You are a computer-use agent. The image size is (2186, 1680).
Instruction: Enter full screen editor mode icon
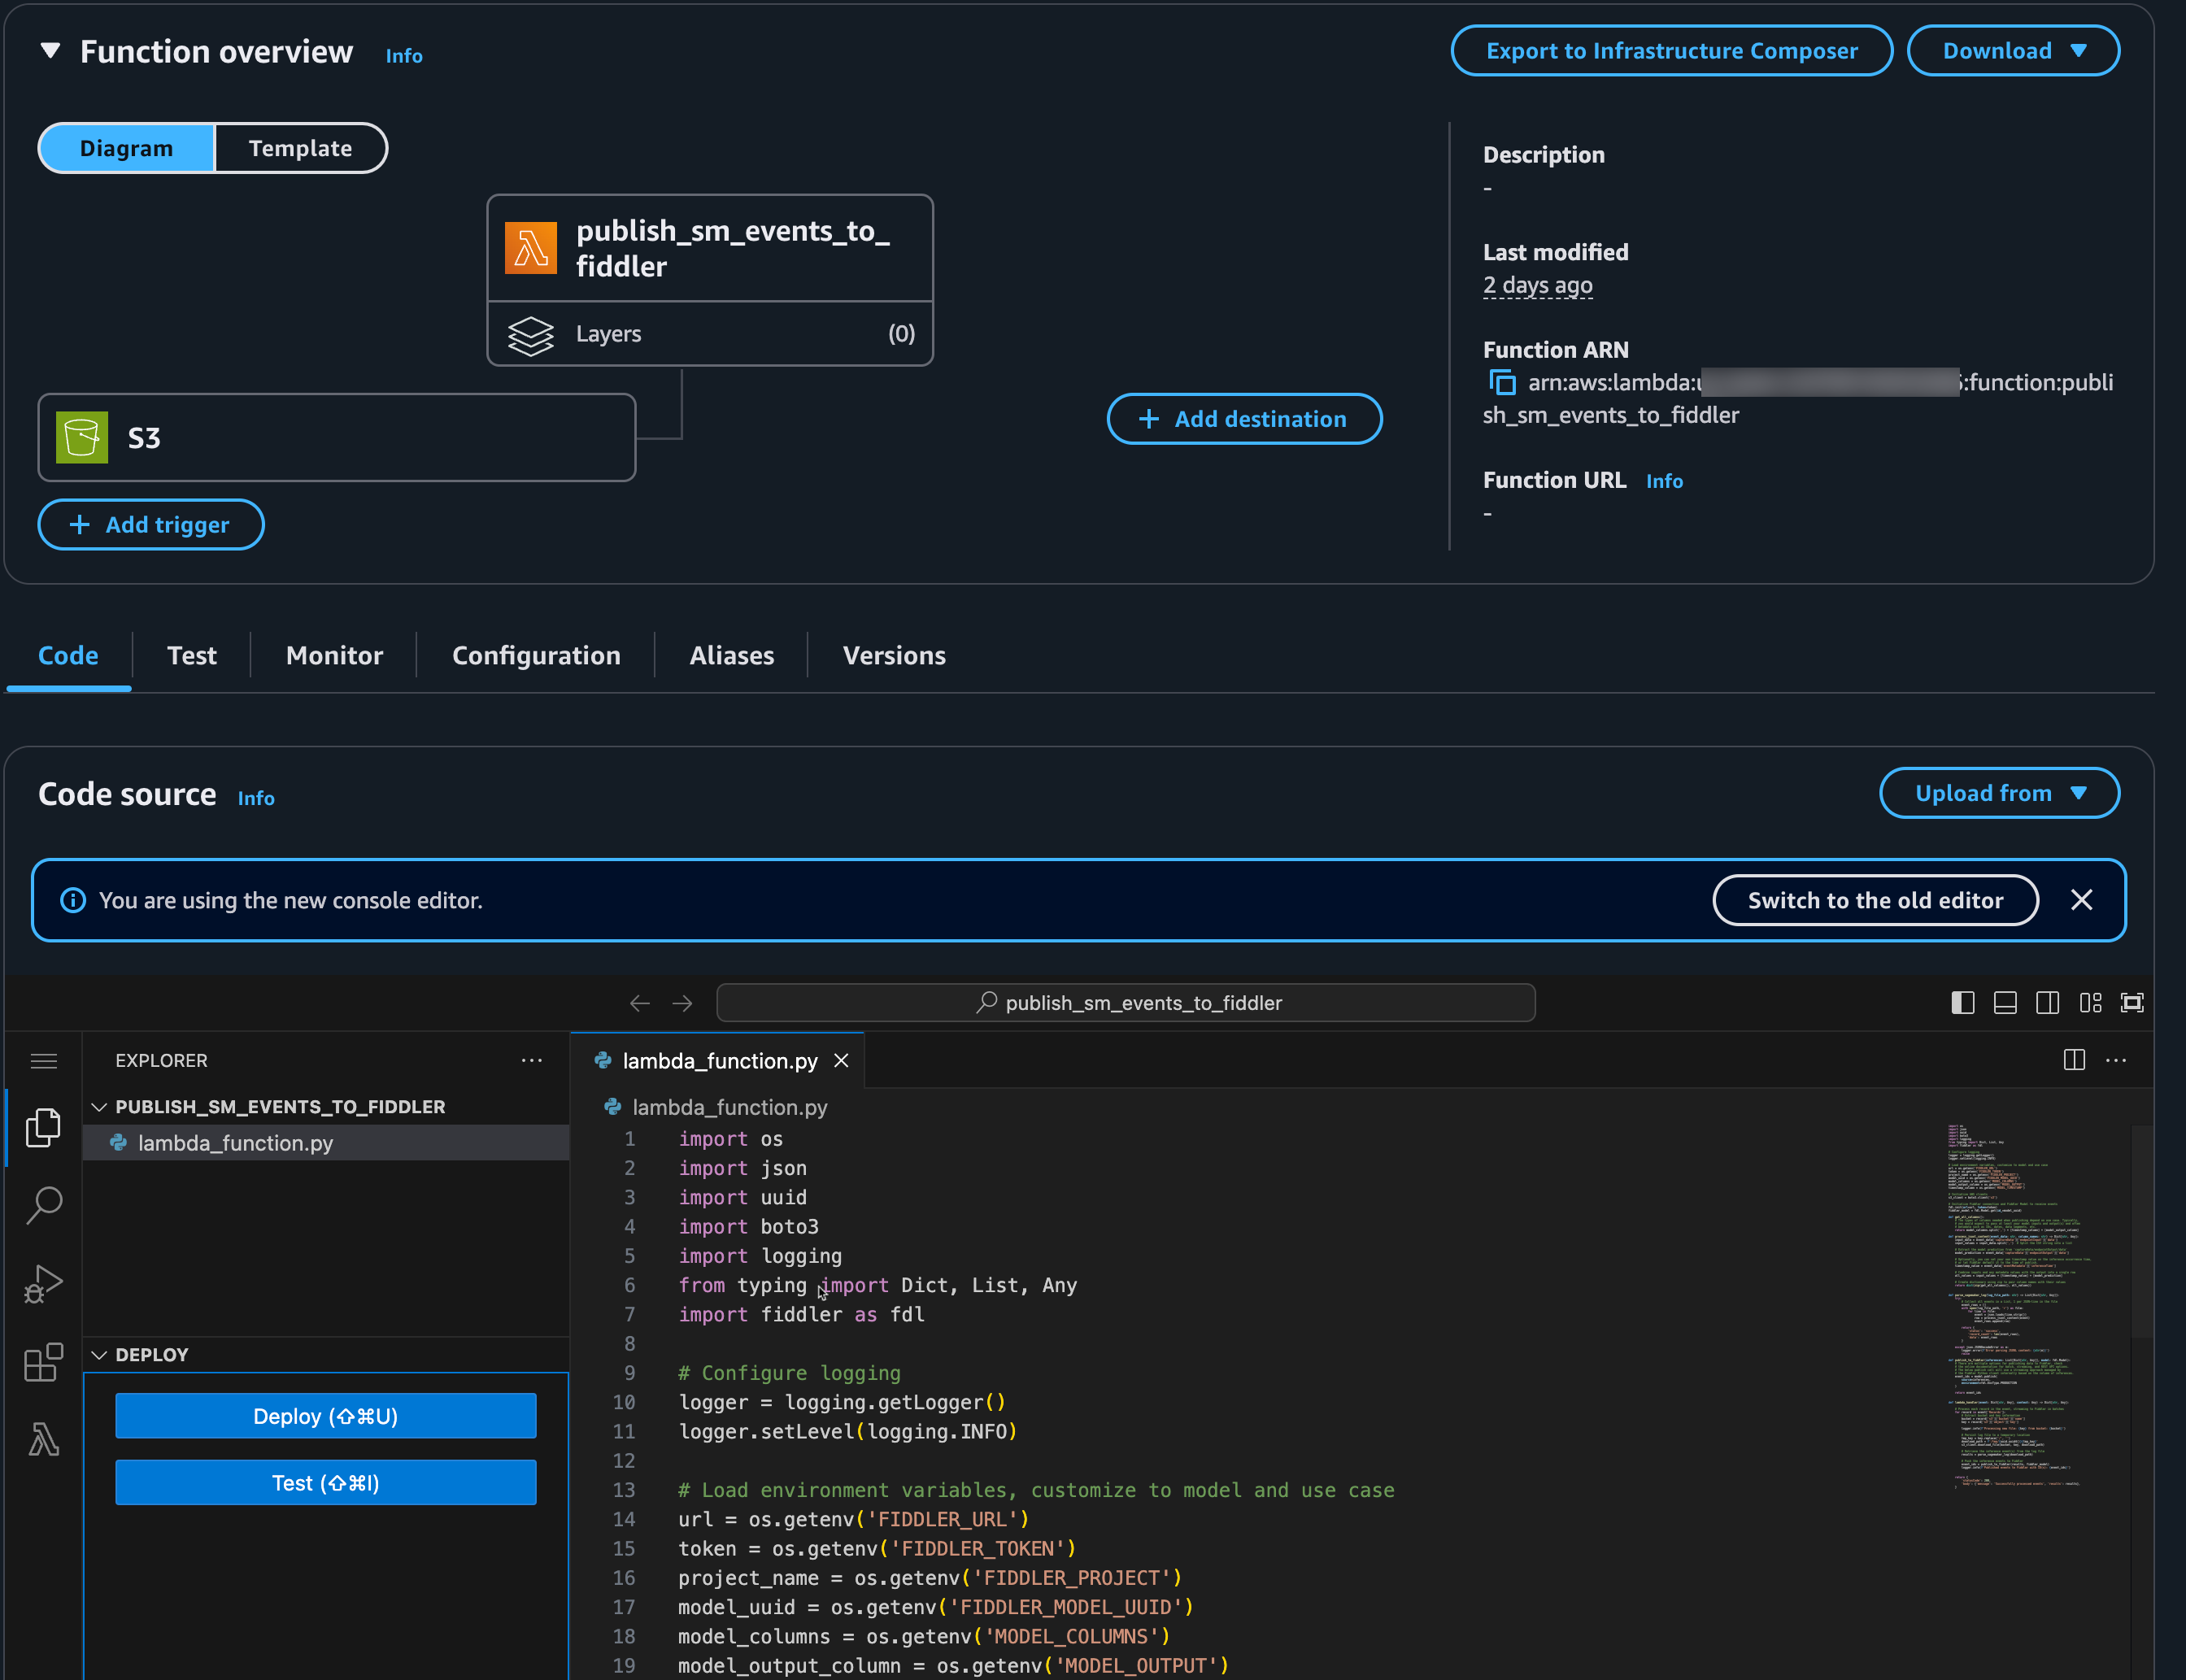pos(2131,1002)
